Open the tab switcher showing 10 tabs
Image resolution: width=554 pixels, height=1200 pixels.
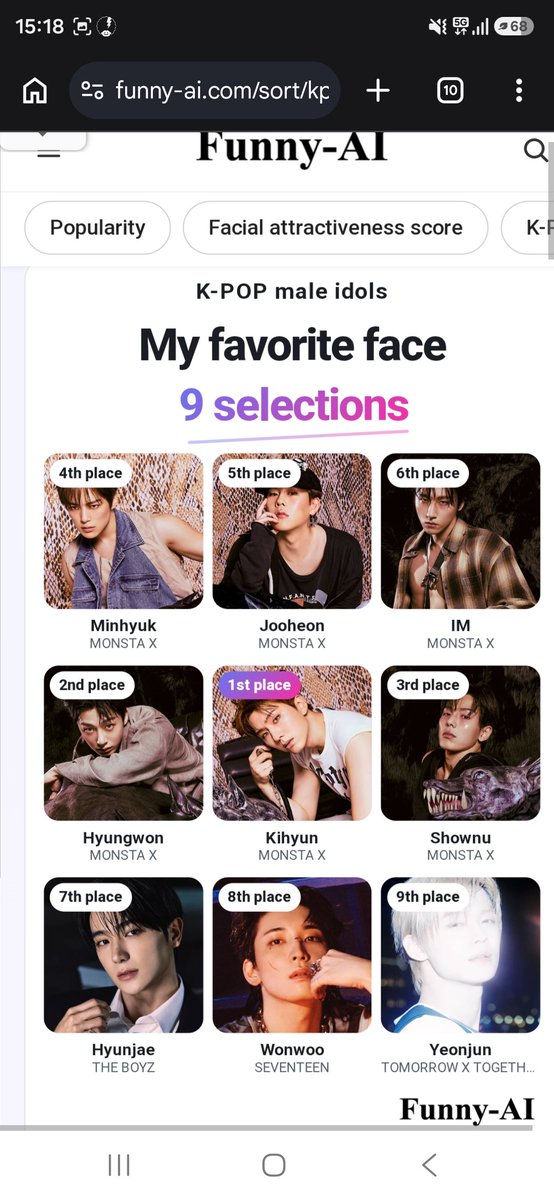[x=450, y=91]
